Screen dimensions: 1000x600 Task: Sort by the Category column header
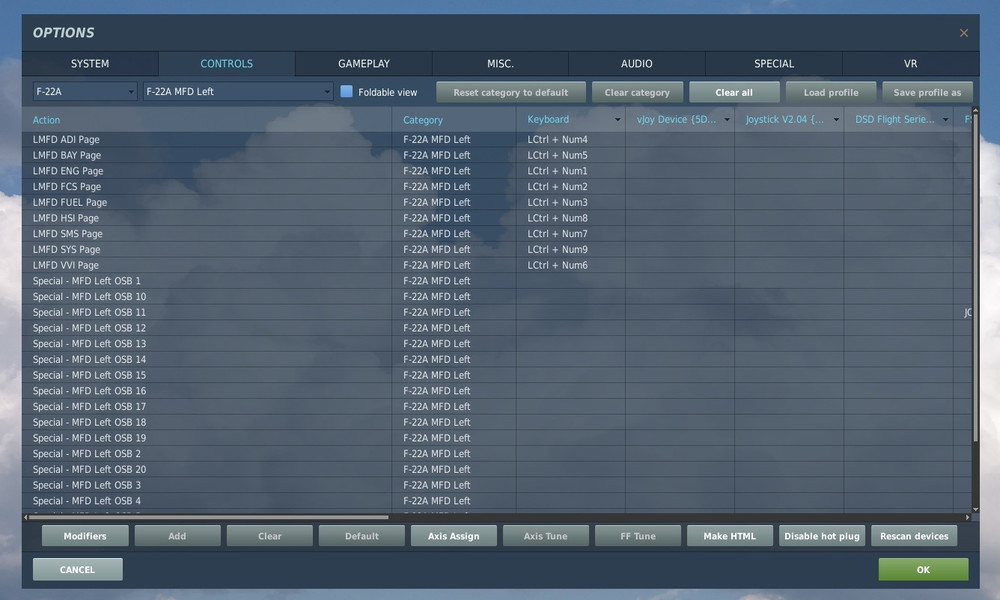453,119
